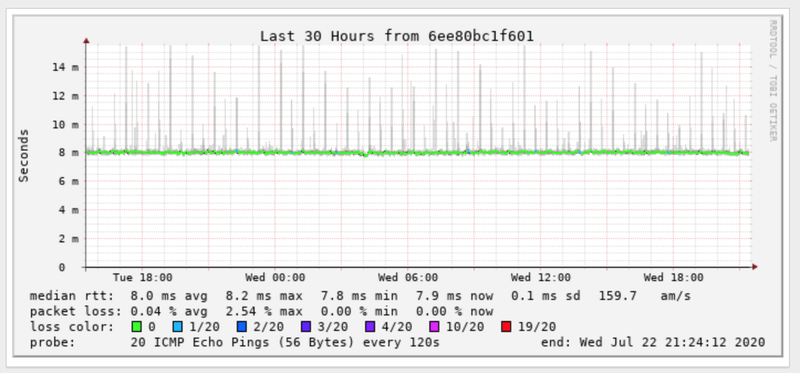
Task: Click the 14 m y-axis label
Action: point(67,67)
